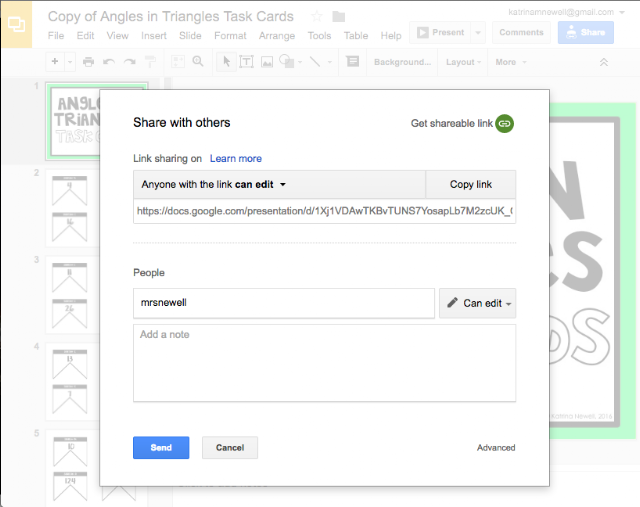
Task: Open the Slide menu
Action: 190,36
